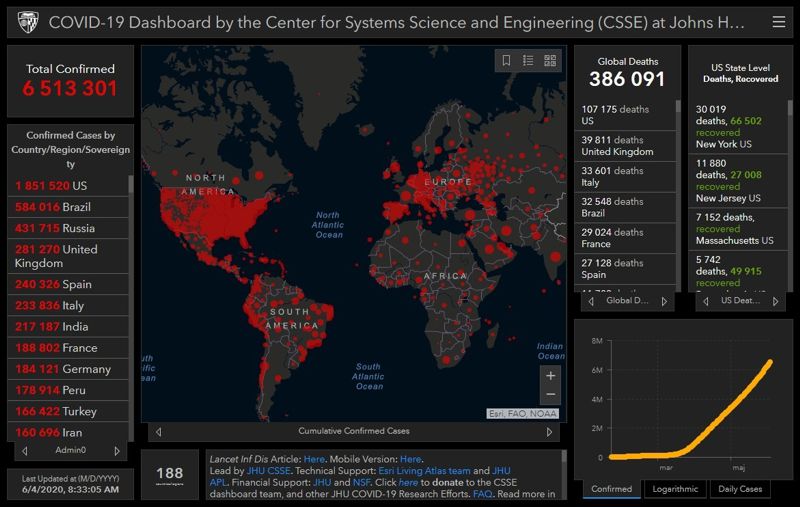This screenshot has height=507, width=800.
Task: Click the 107 175 deaths US entry
Action: tap(625, 115)
